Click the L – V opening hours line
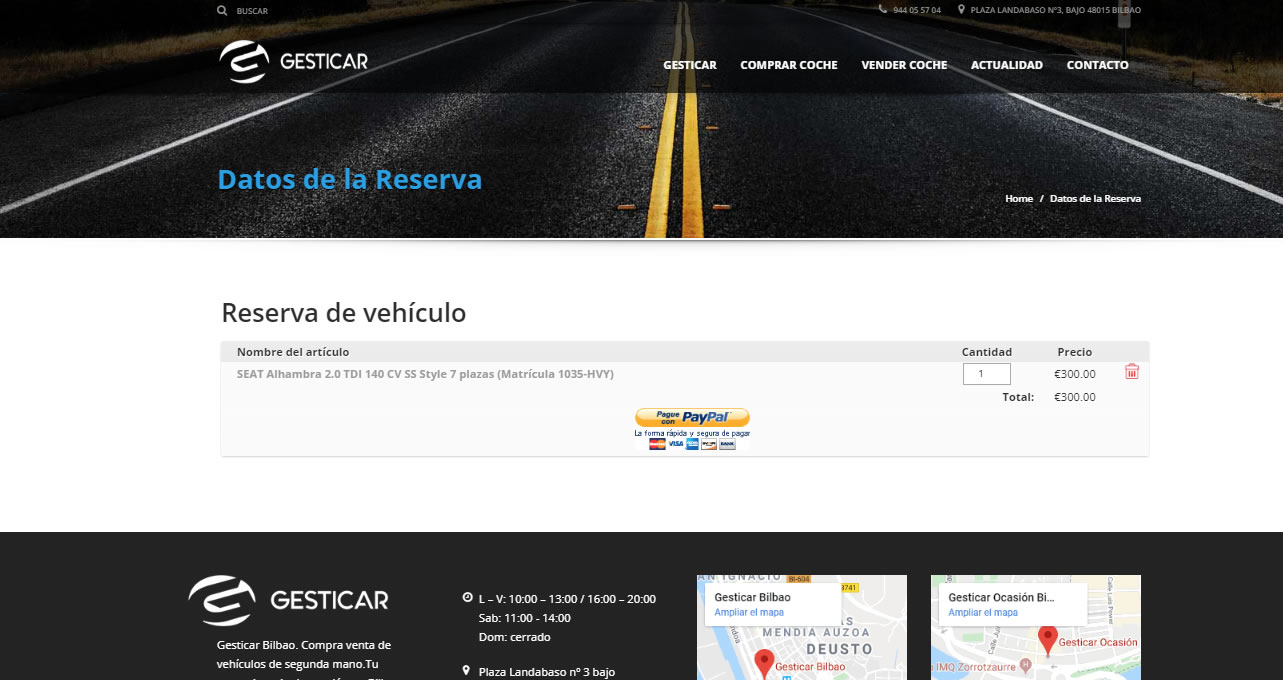The height and width of the screenshot is (680, 1283). click(x=567, y=599)
